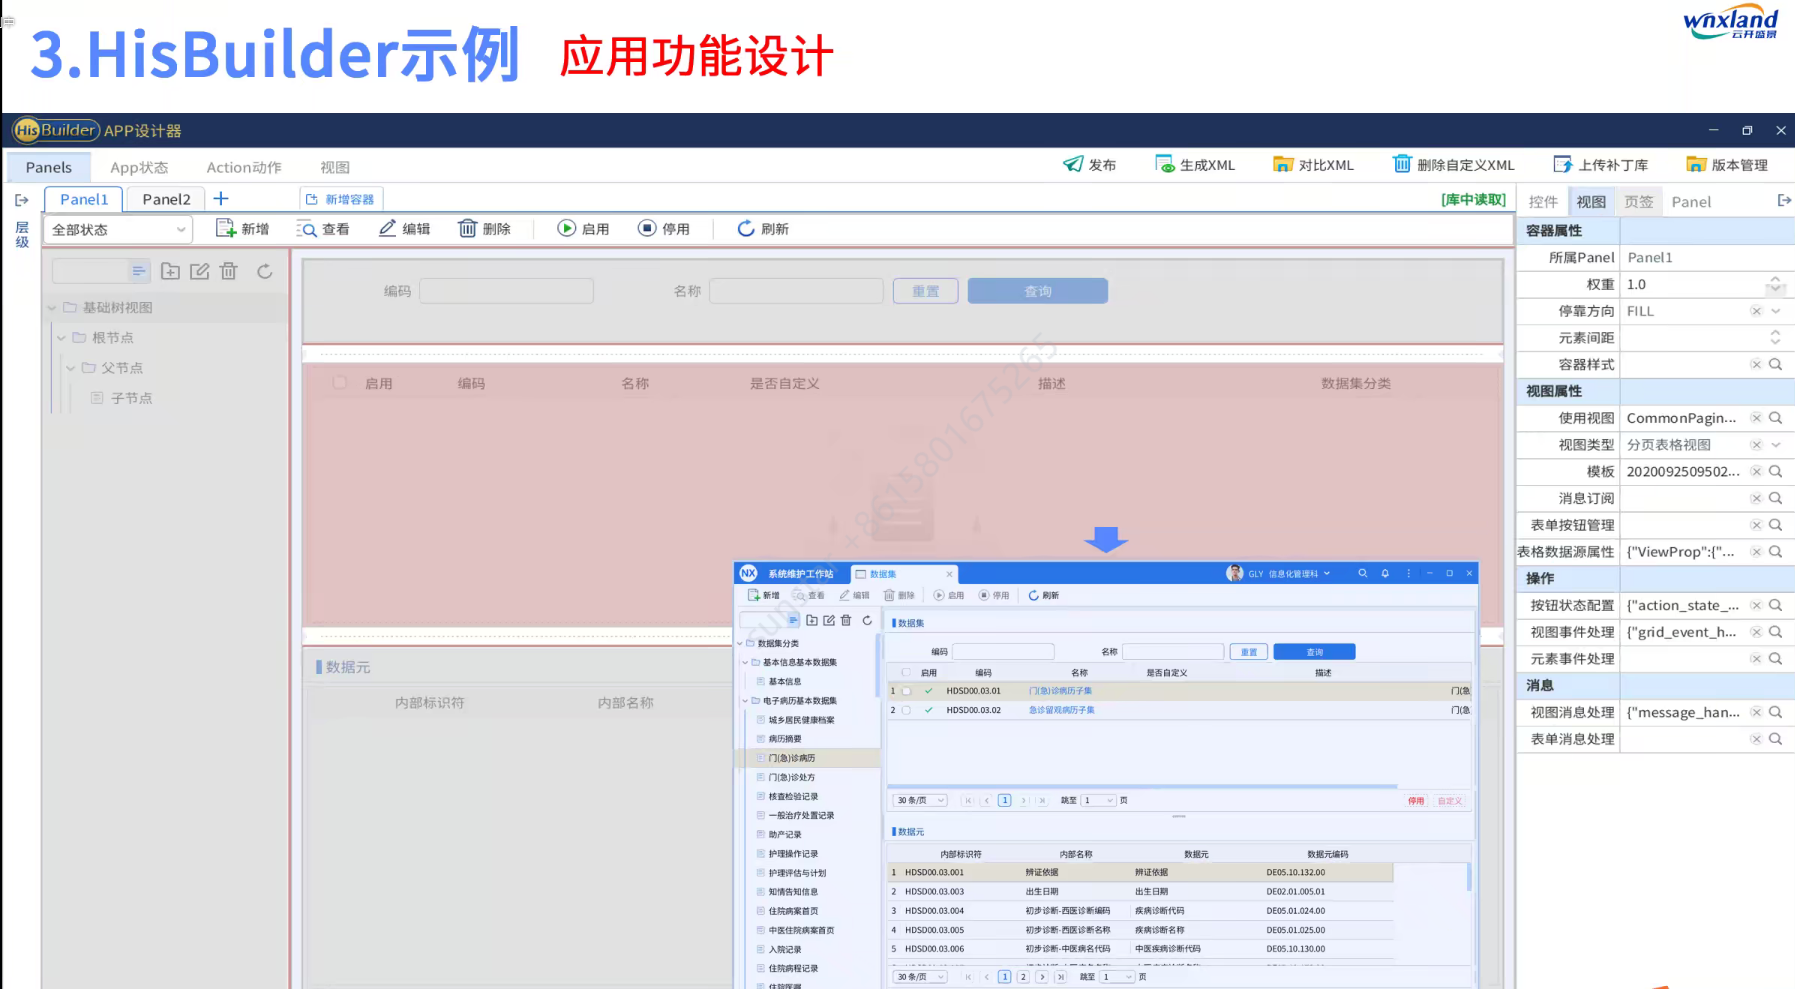
Task: Click the 重置 button in the designer form
Action: (926, 291)
